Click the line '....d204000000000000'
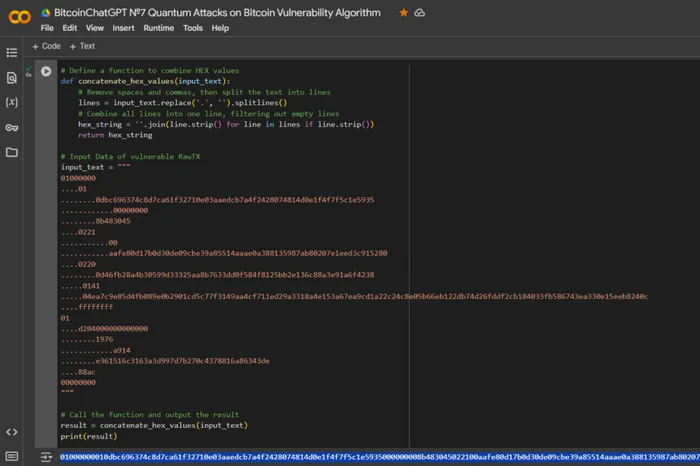The height and width of the screenshot is (466, 700). point(104,329)
